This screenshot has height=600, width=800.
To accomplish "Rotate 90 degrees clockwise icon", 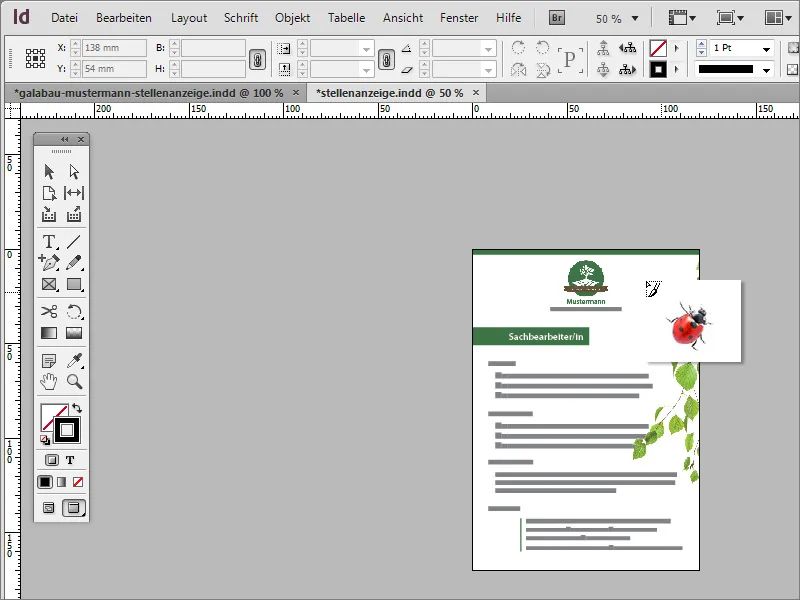I will (x=518, y=47).
